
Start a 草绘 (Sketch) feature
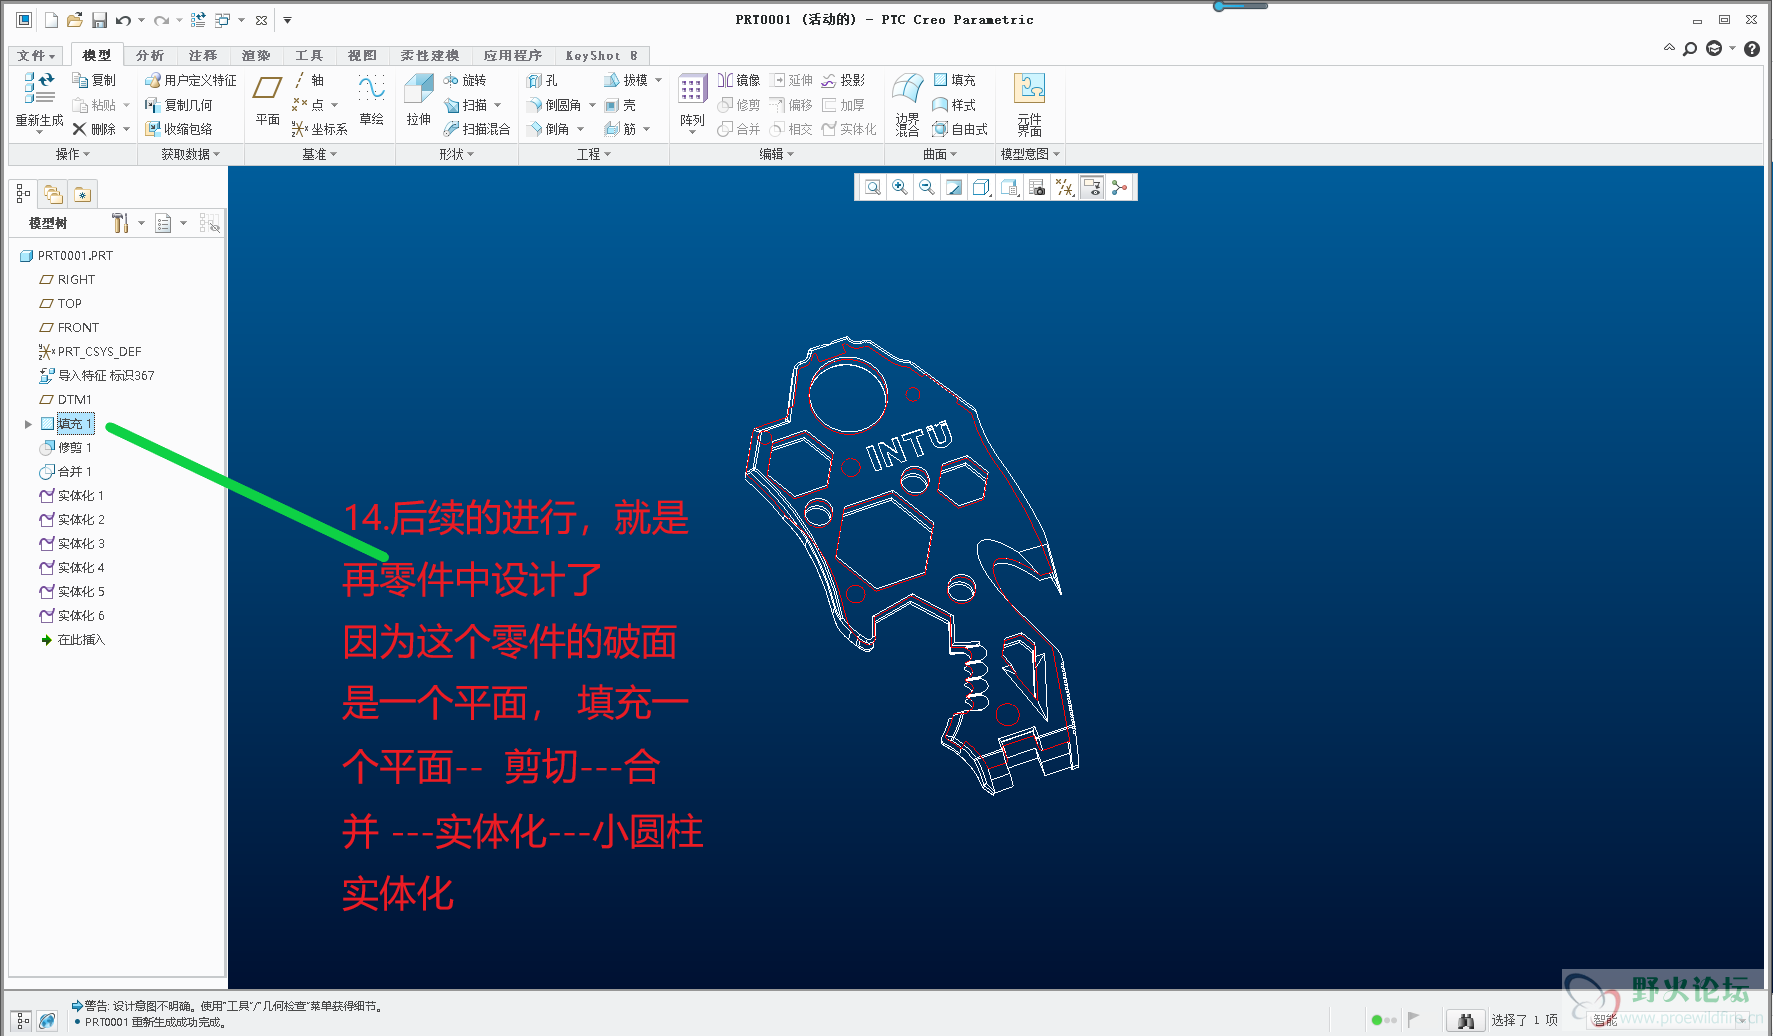pos(371,100)
